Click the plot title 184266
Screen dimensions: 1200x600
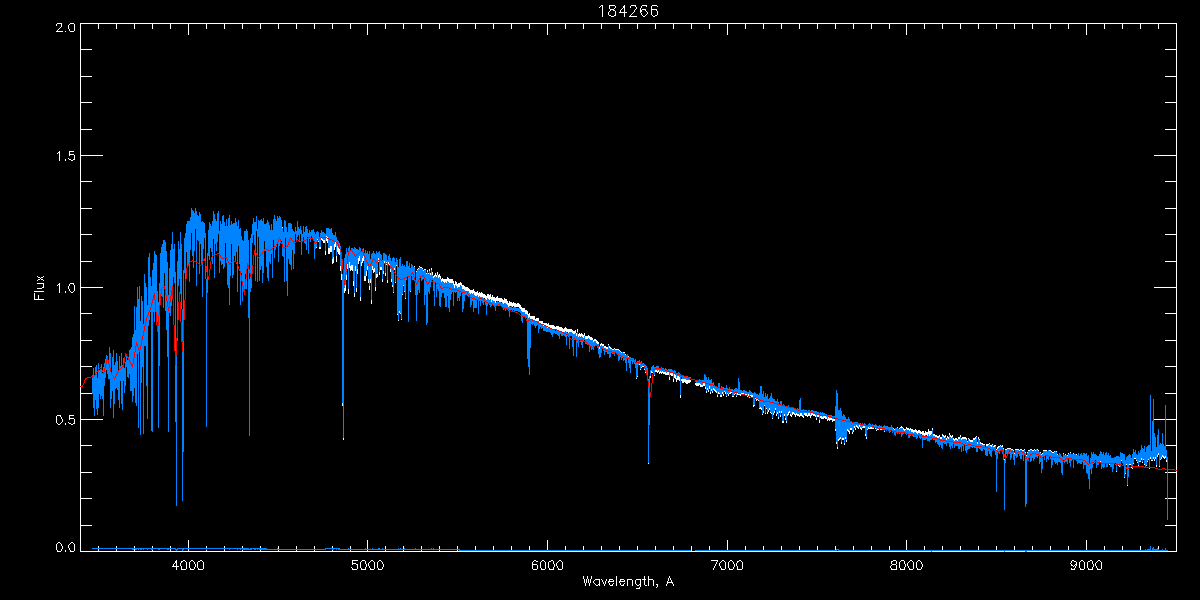click(x=628, y=11)
